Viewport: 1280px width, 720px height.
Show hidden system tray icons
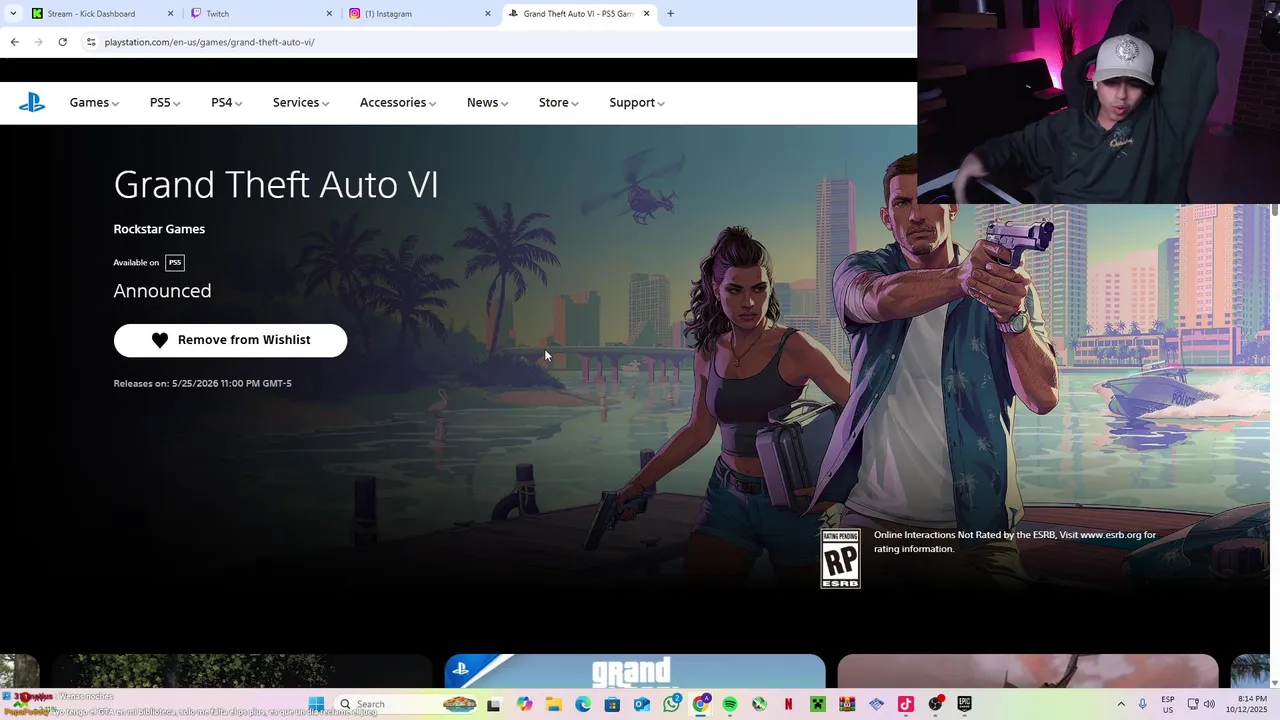(1120, 704)
